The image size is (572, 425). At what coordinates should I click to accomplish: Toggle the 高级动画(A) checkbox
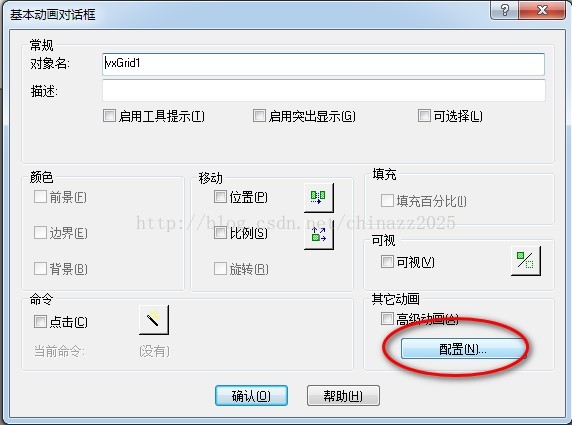387,318
